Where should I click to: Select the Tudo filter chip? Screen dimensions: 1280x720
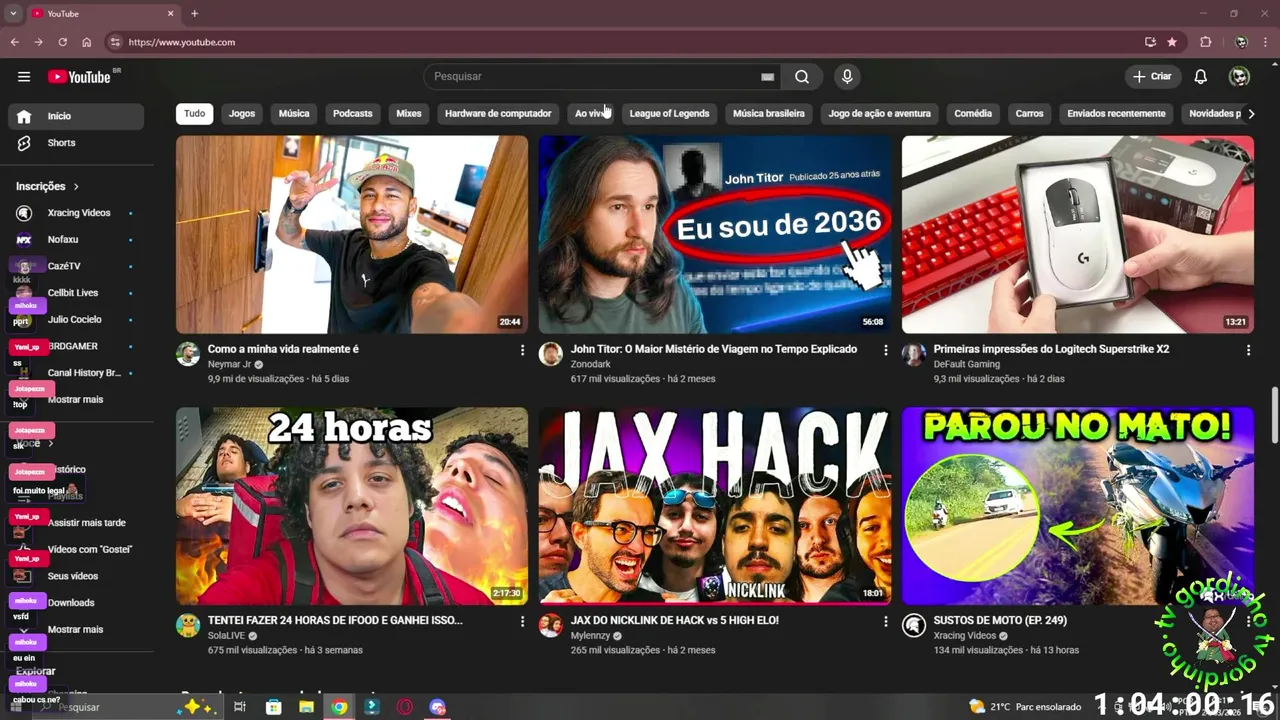pyautogui.click(x=195, y=114)
